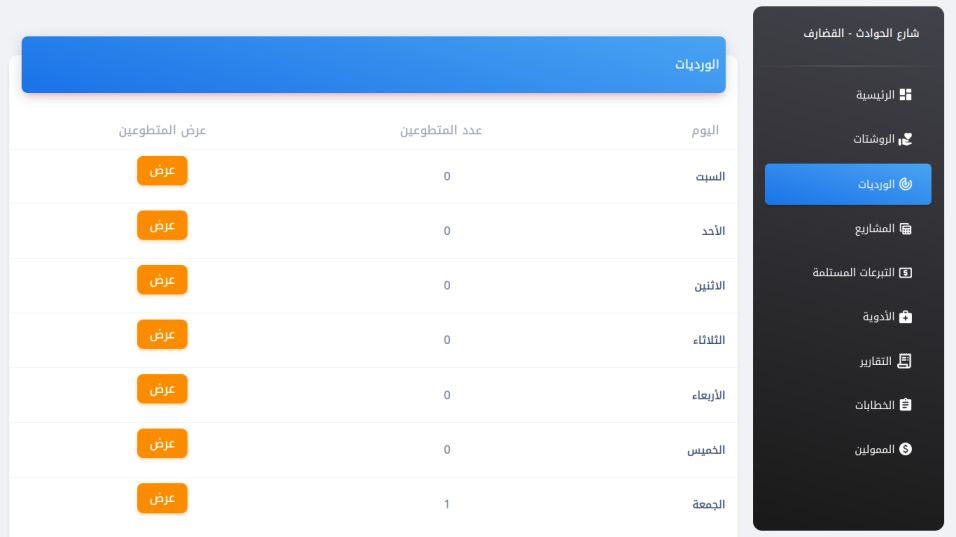Click the شارع الحوادث - القضارف sidebar title
Screen dimensions: 956x537
861,33
